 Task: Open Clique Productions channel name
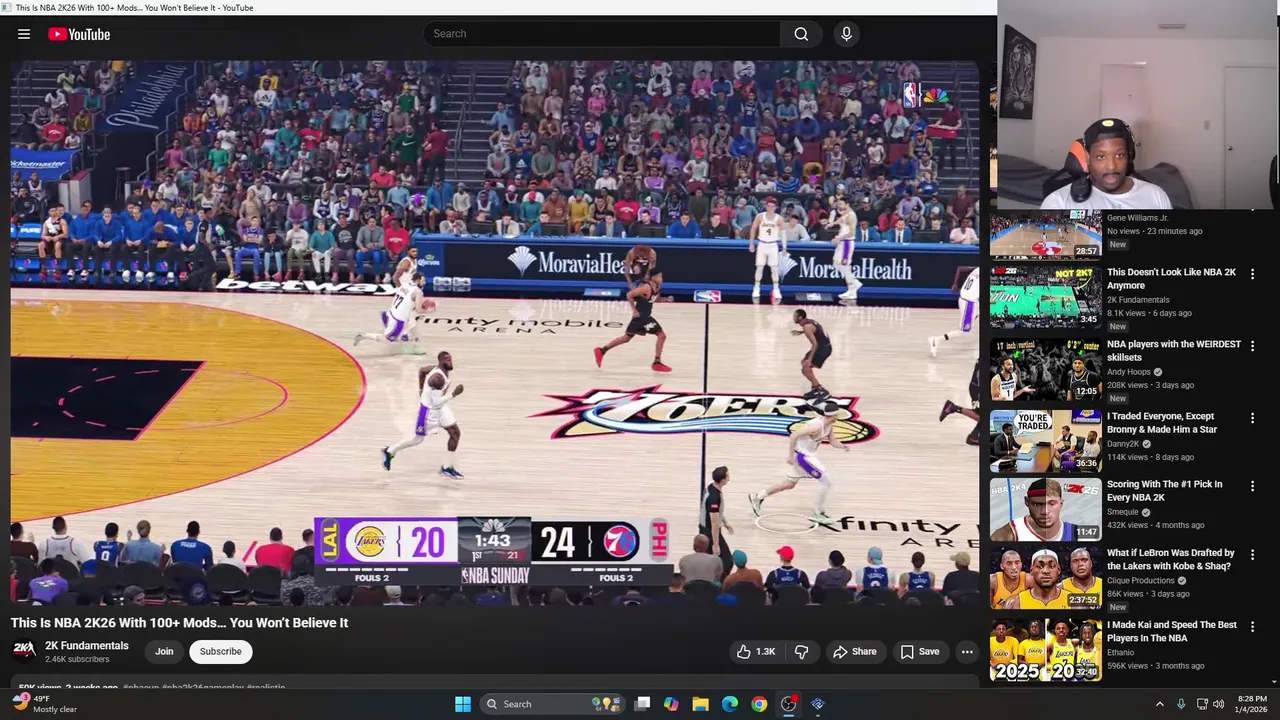(x=1141, y=581)
